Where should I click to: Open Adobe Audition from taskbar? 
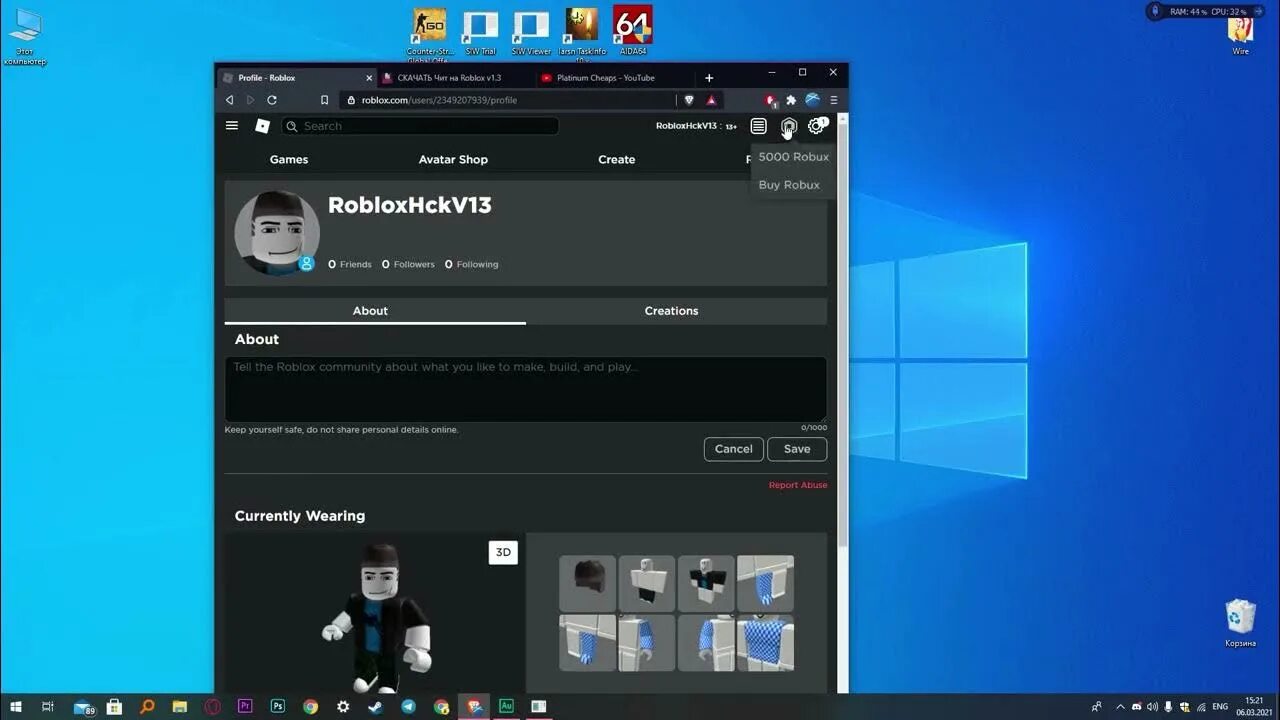tap(506, 706)
